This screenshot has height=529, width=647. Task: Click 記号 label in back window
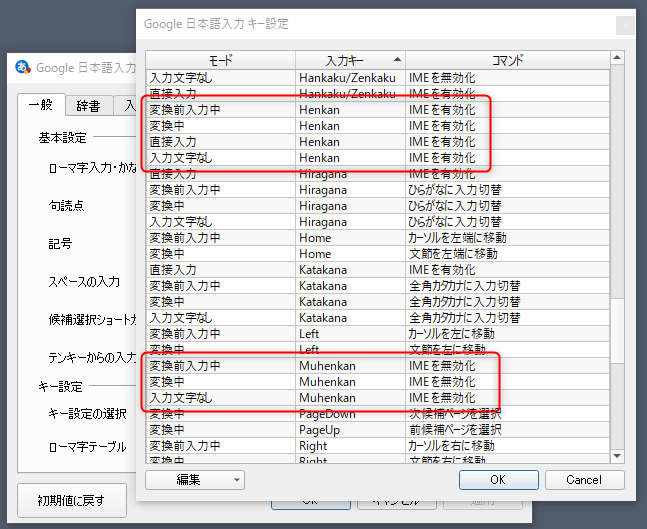60,243
